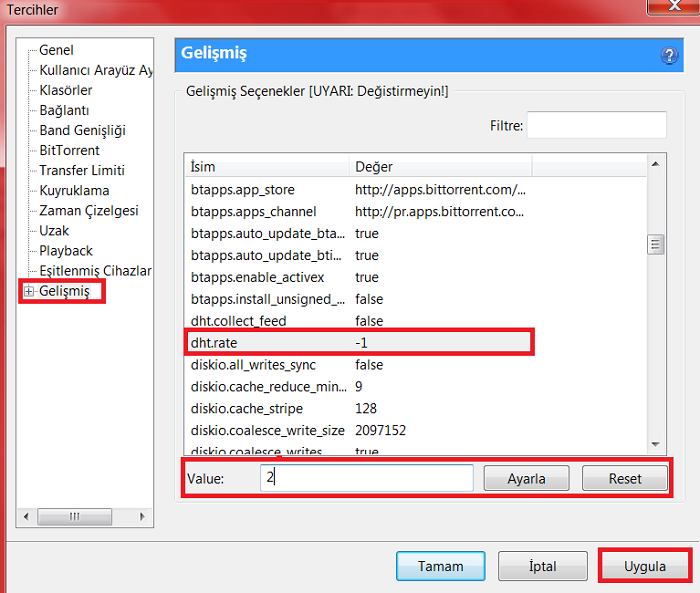Screen dimensions: 700x593
Task: Open Kullanıcı Arayüz settings category
Action: [96, 70]
